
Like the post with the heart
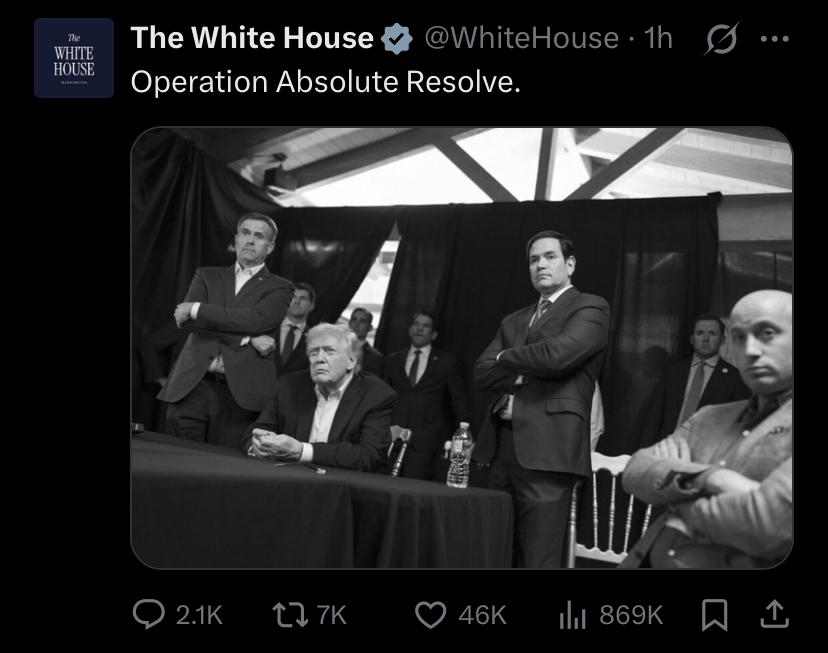pos(430,614)
